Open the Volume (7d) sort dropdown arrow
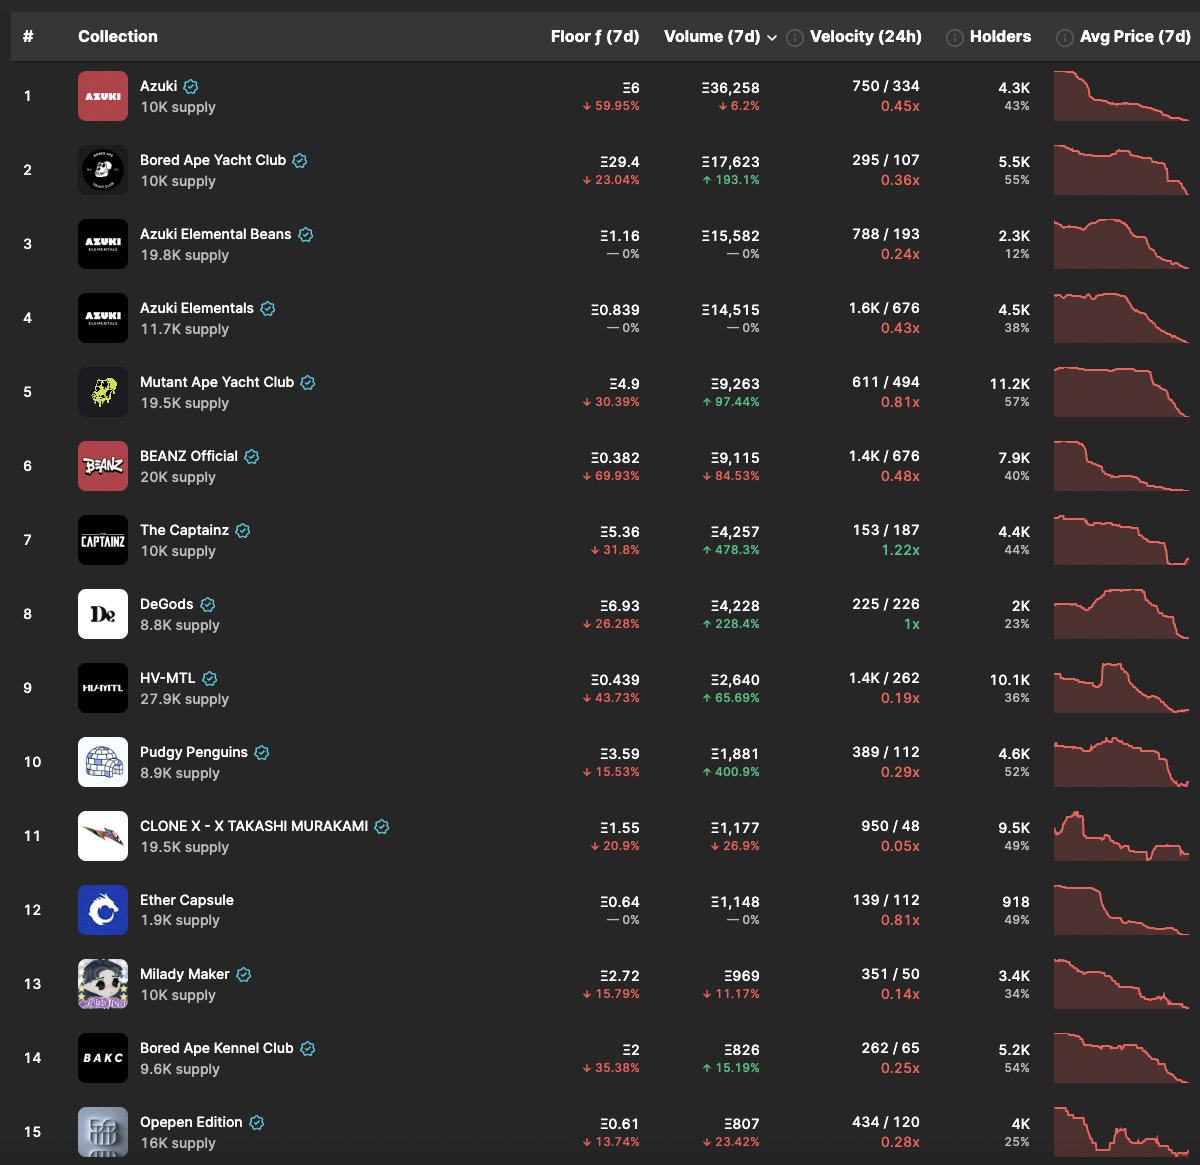This screenshot has width=1200, height=1165. point(772,38)
